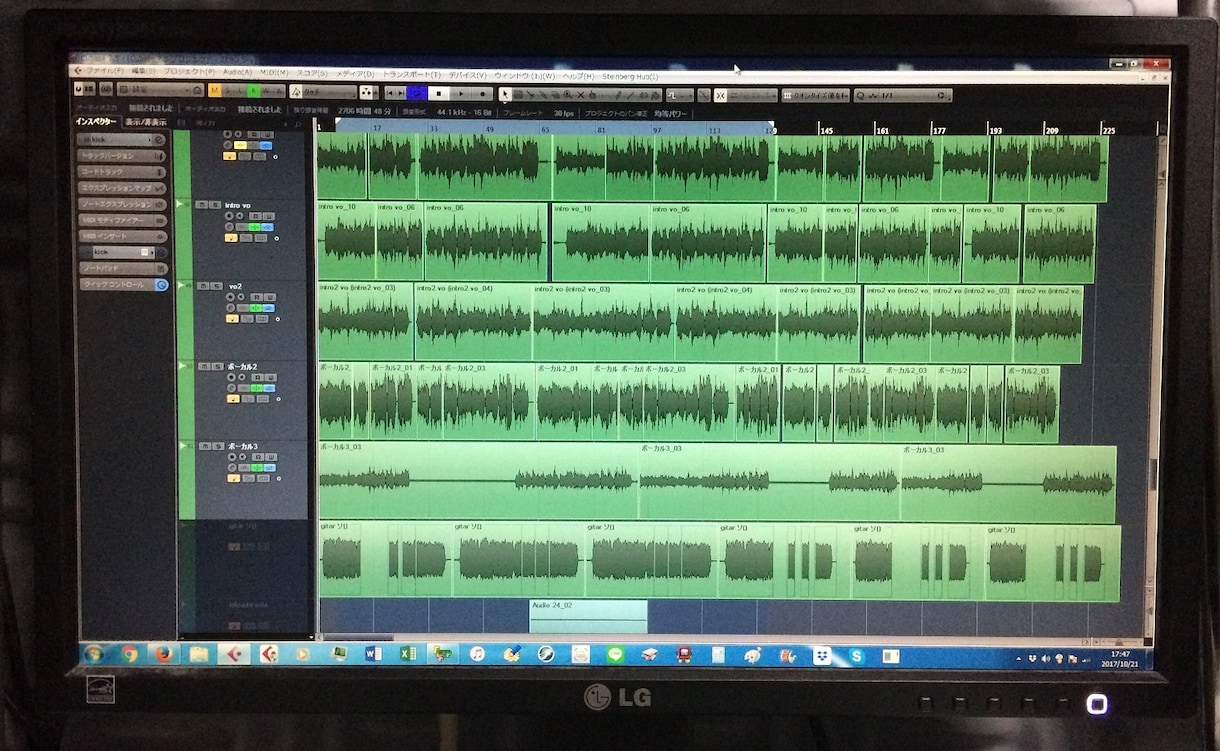Solo the ボーカル2 track
This screenshot has height=751, width=1220.
click(x=215, y=367)
